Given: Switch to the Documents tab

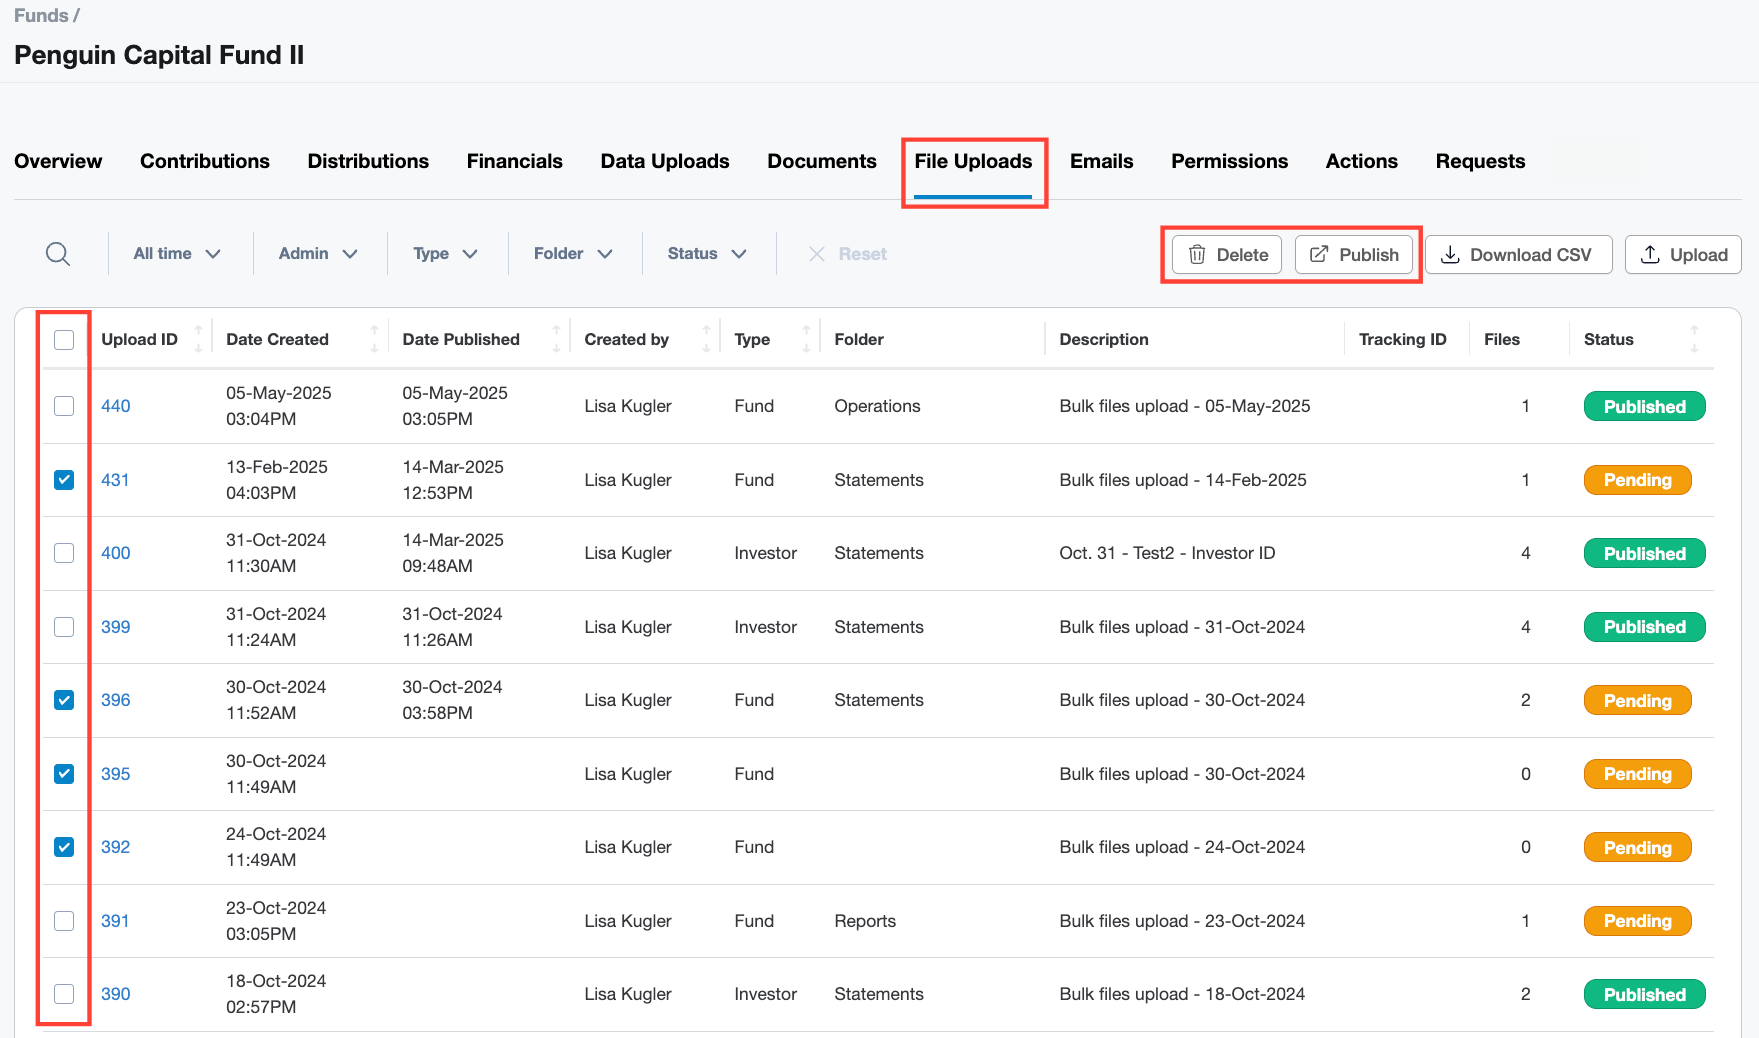Looking at the screenshot, I should tap(822, 161).
